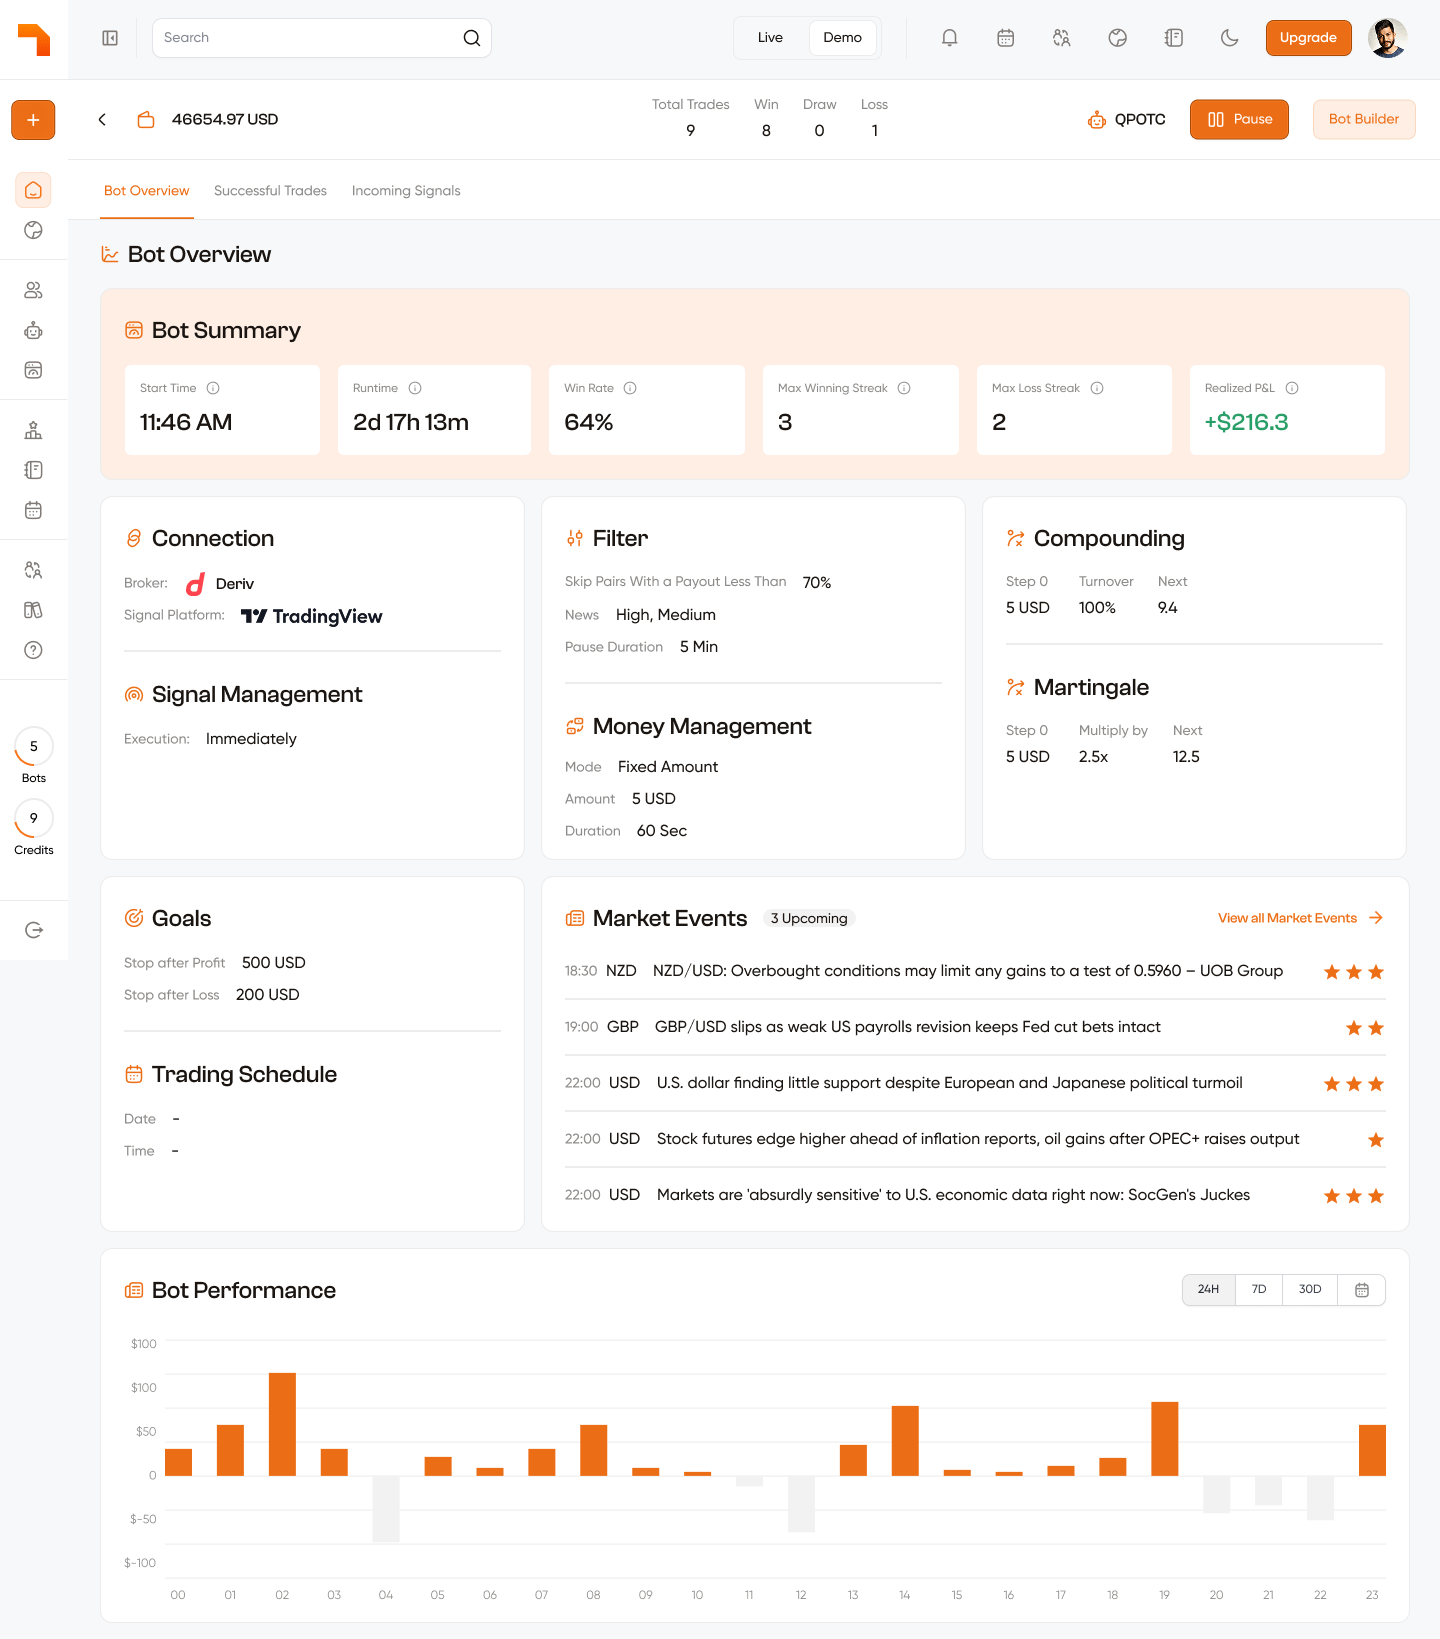Screen dimensions: 1440x1639
Task: Click the U.S. dollar little support event
Action: coord(975,1083)
